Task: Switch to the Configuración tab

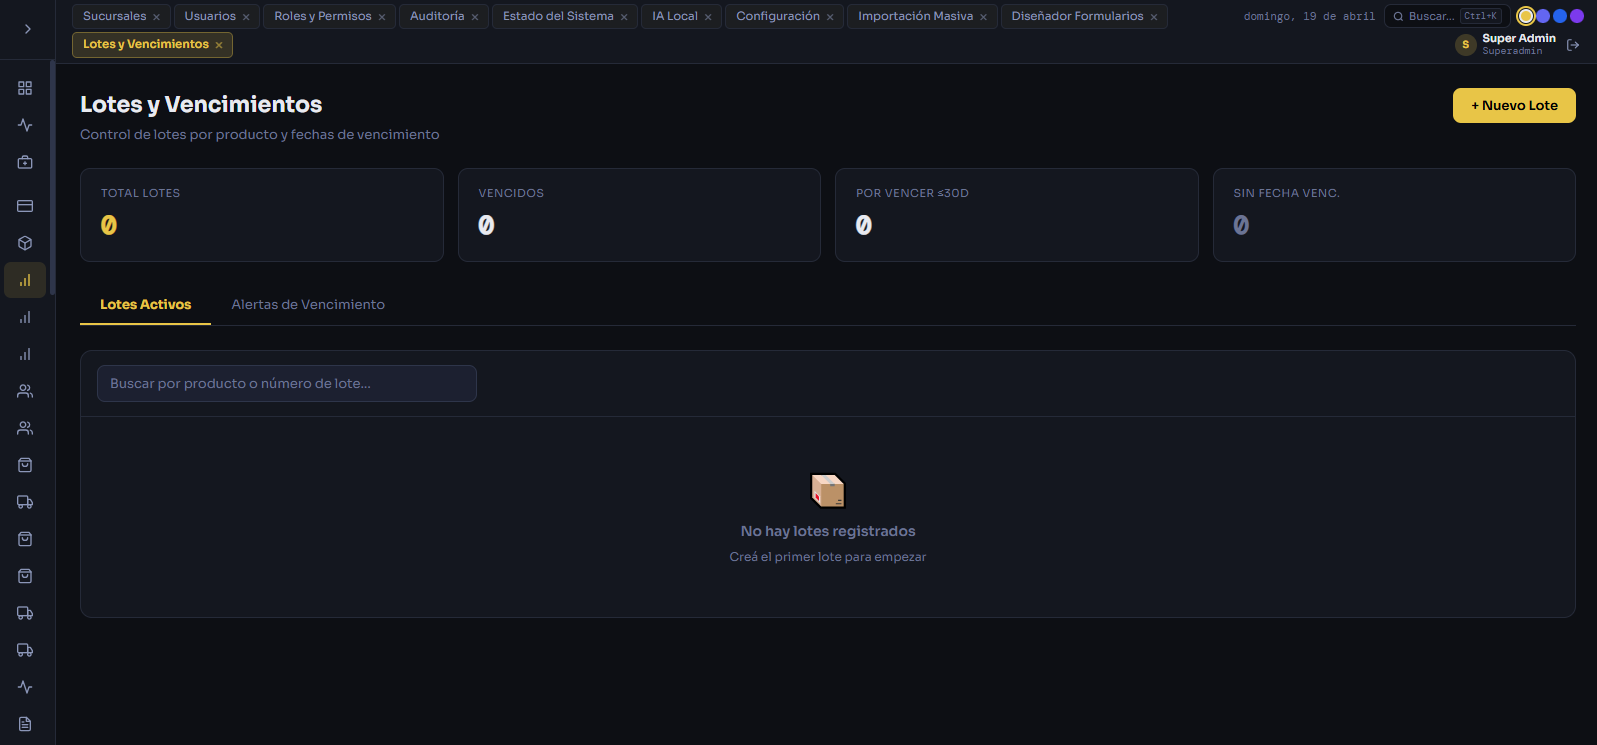Action: 777,16
